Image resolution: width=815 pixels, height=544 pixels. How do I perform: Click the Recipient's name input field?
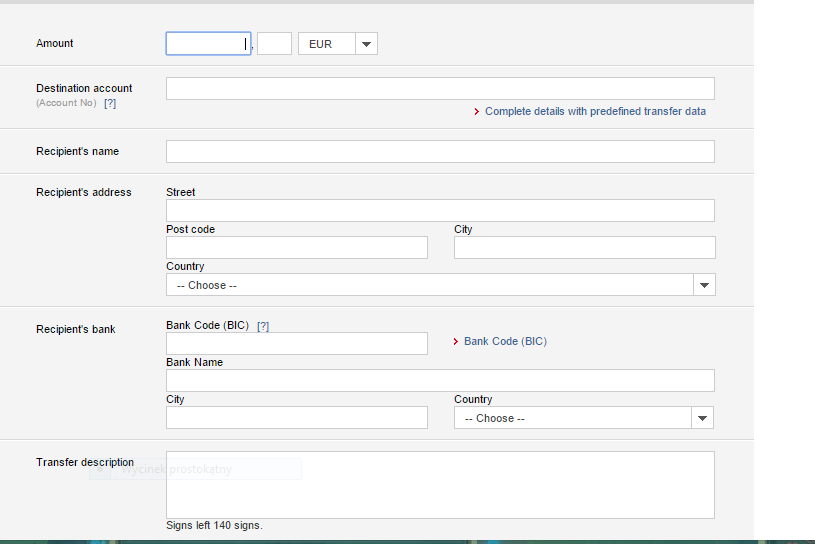coord(440,151)
